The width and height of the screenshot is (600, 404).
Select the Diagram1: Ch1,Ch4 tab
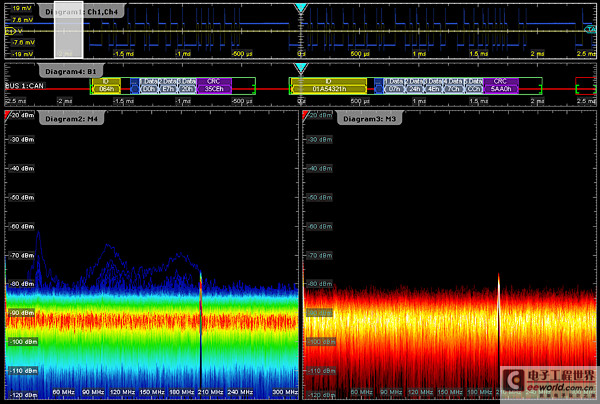82,12
